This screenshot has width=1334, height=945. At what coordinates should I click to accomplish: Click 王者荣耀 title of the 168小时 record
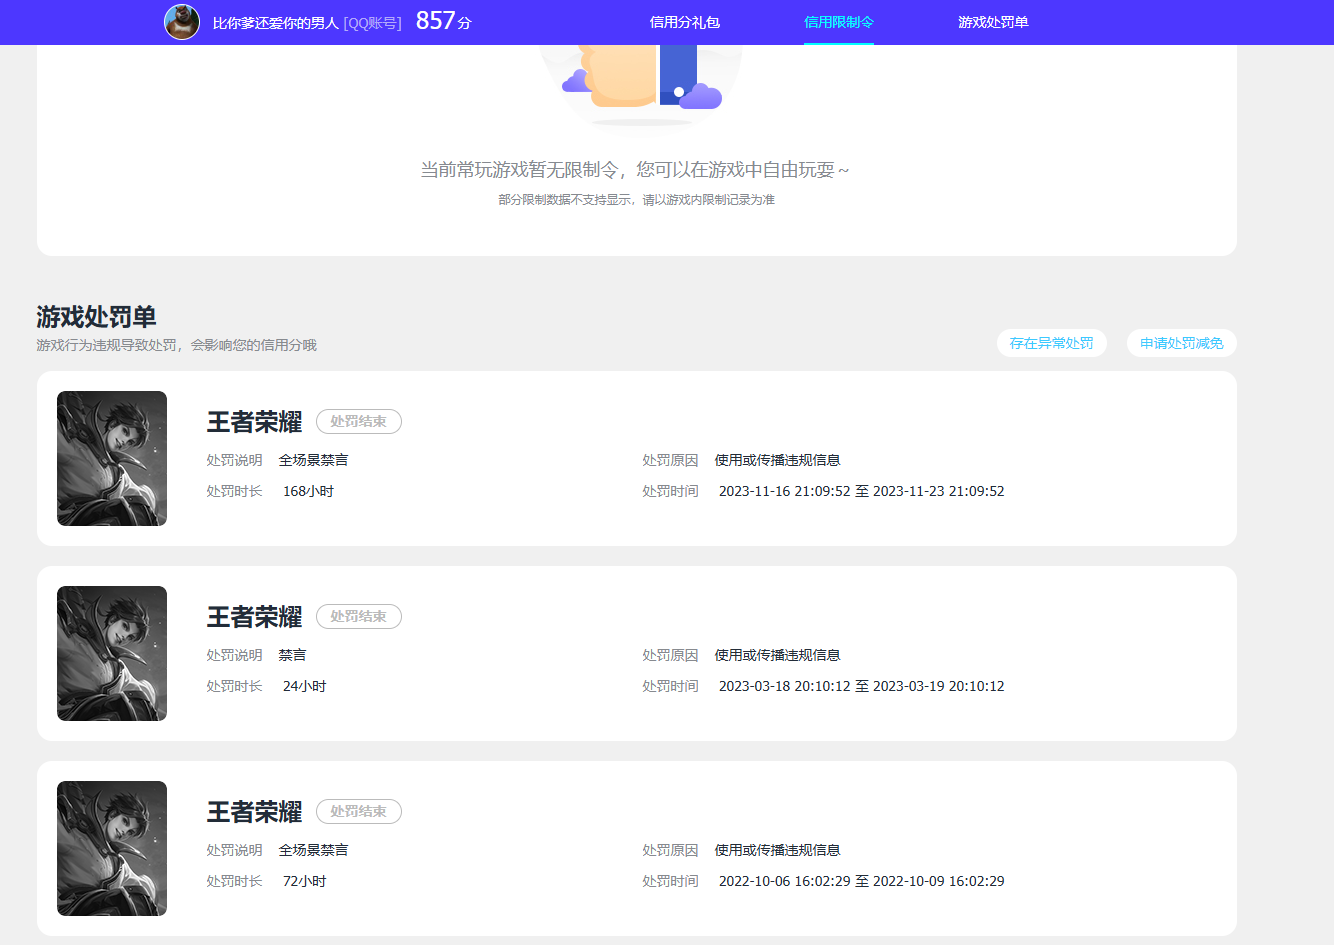(254, 422)
